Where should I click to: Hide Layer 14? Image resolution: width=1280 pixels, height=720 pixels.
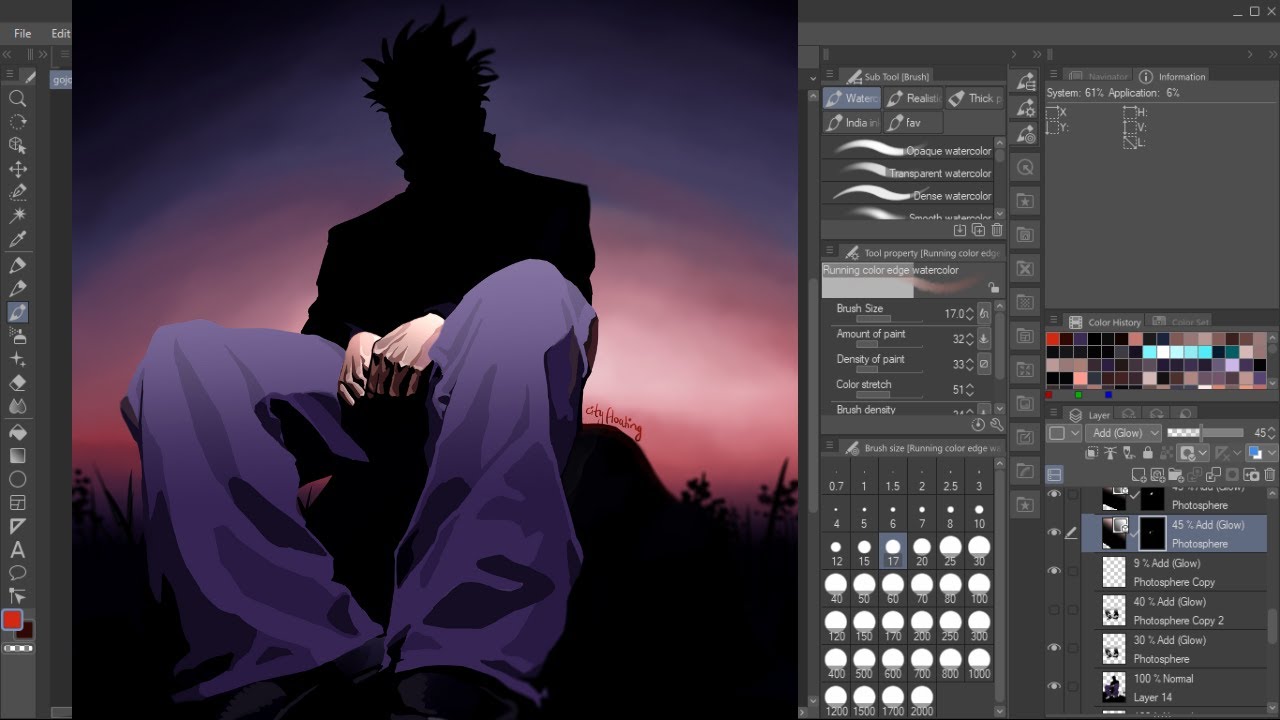(1054, 687)
